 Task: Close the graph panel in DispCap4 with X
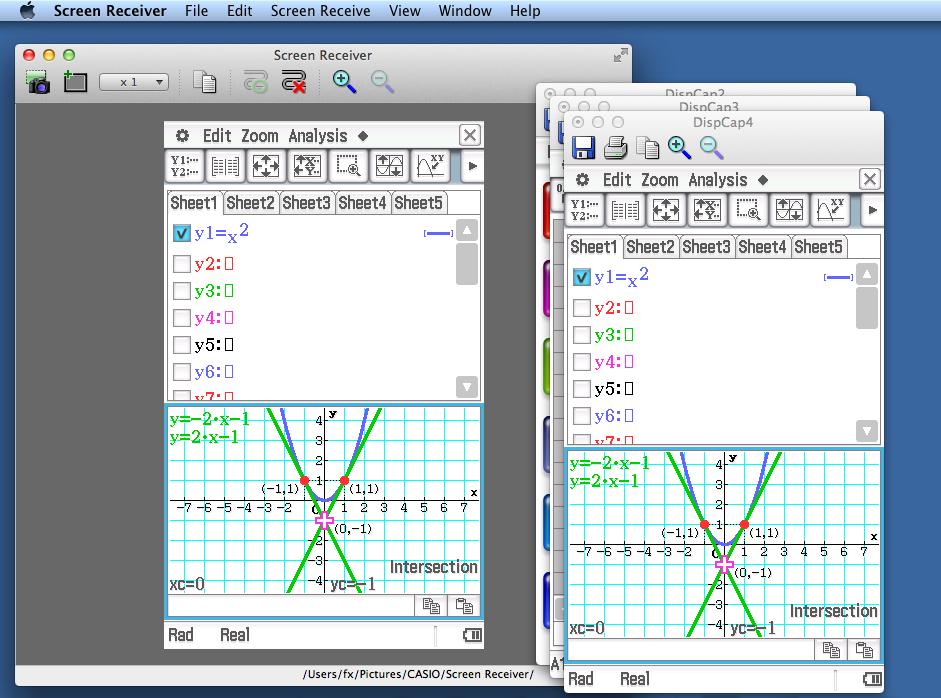click(870, 179)
